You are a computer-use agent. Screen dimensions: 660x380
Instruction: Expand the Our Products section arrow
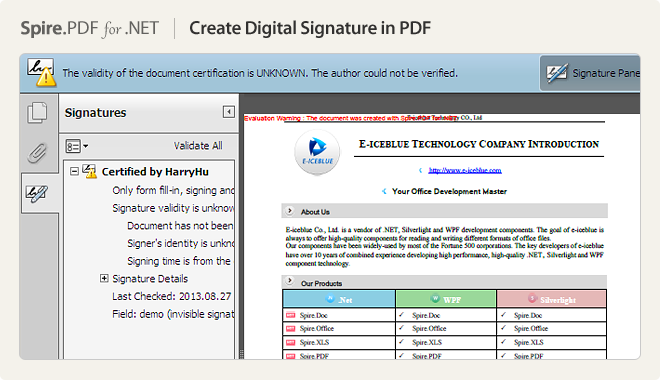(x=290, y=281)
